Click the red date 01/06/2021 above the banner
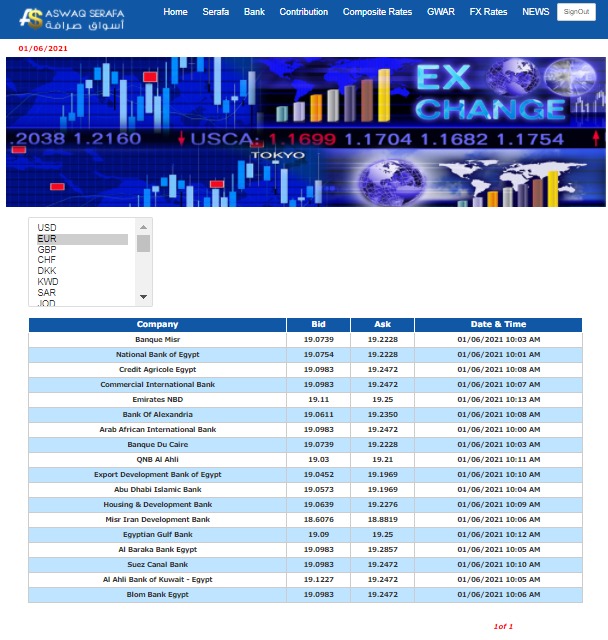This screenshot has height=640, width=608. click(43, 49)
